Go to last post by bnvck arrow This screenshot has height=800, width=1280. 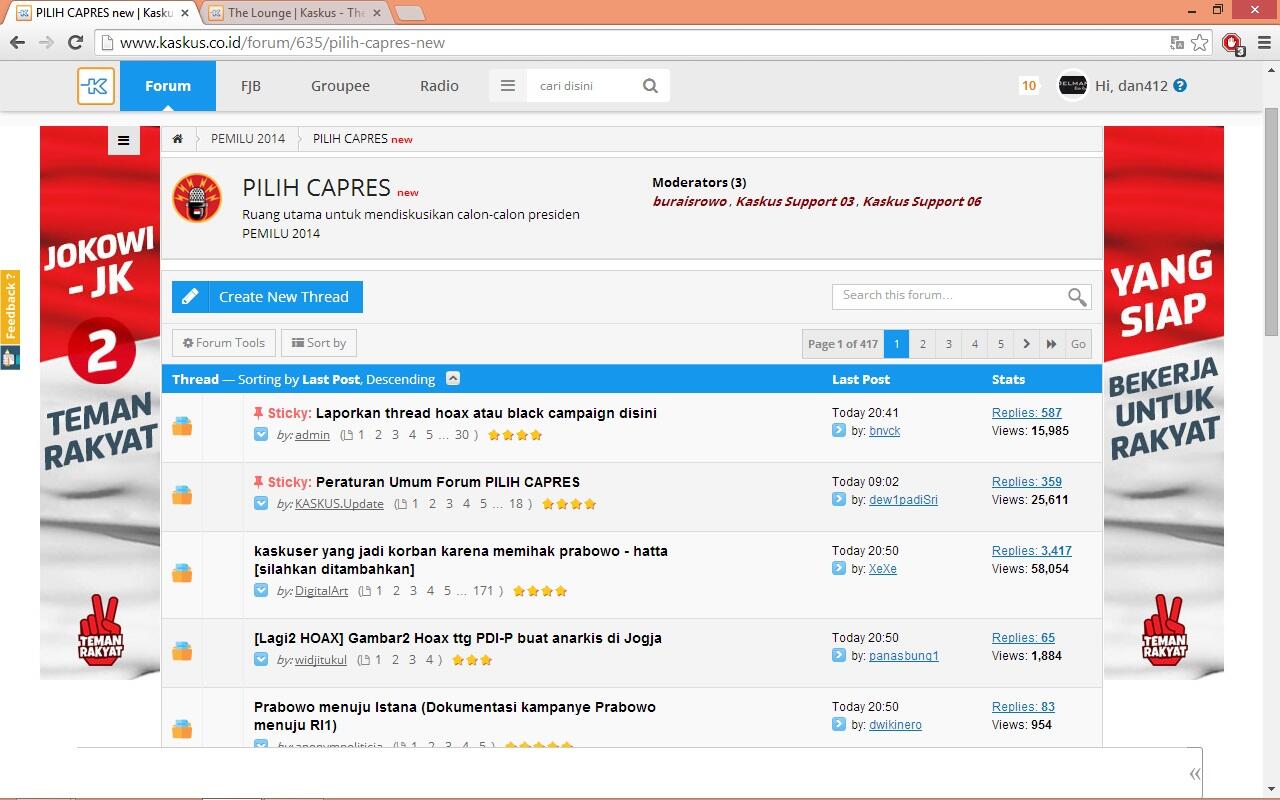point(839,430)
